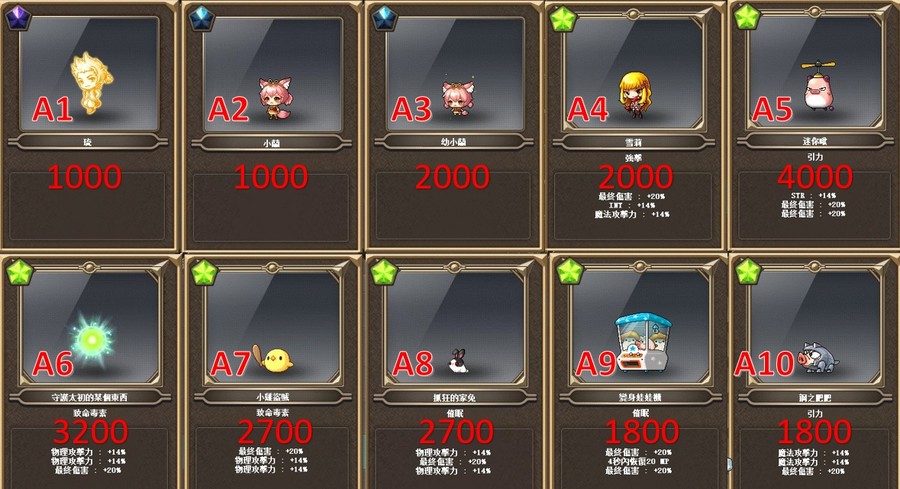Select the blonde girl character in card A4
Image resolution: width=900 pixels, height=489 pixels.
tap(635, 94)
